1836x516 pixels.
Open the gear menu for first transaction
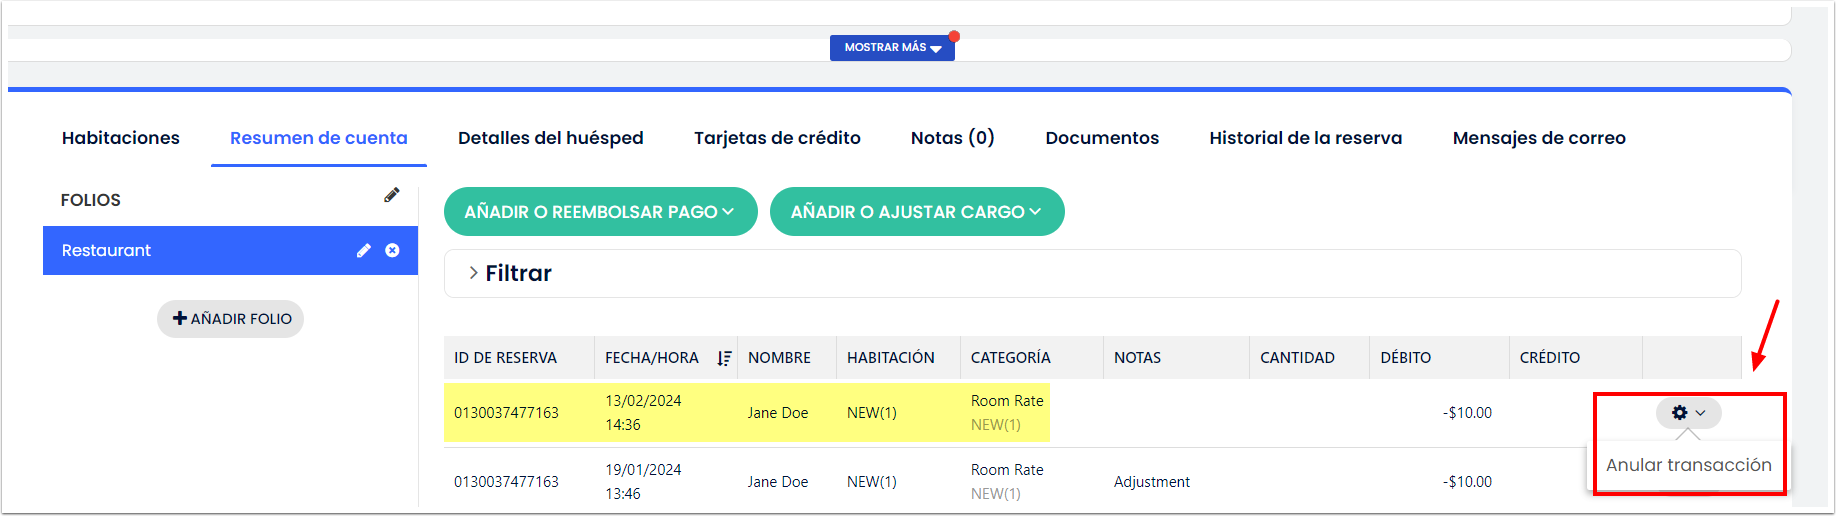coord(1688,412)
